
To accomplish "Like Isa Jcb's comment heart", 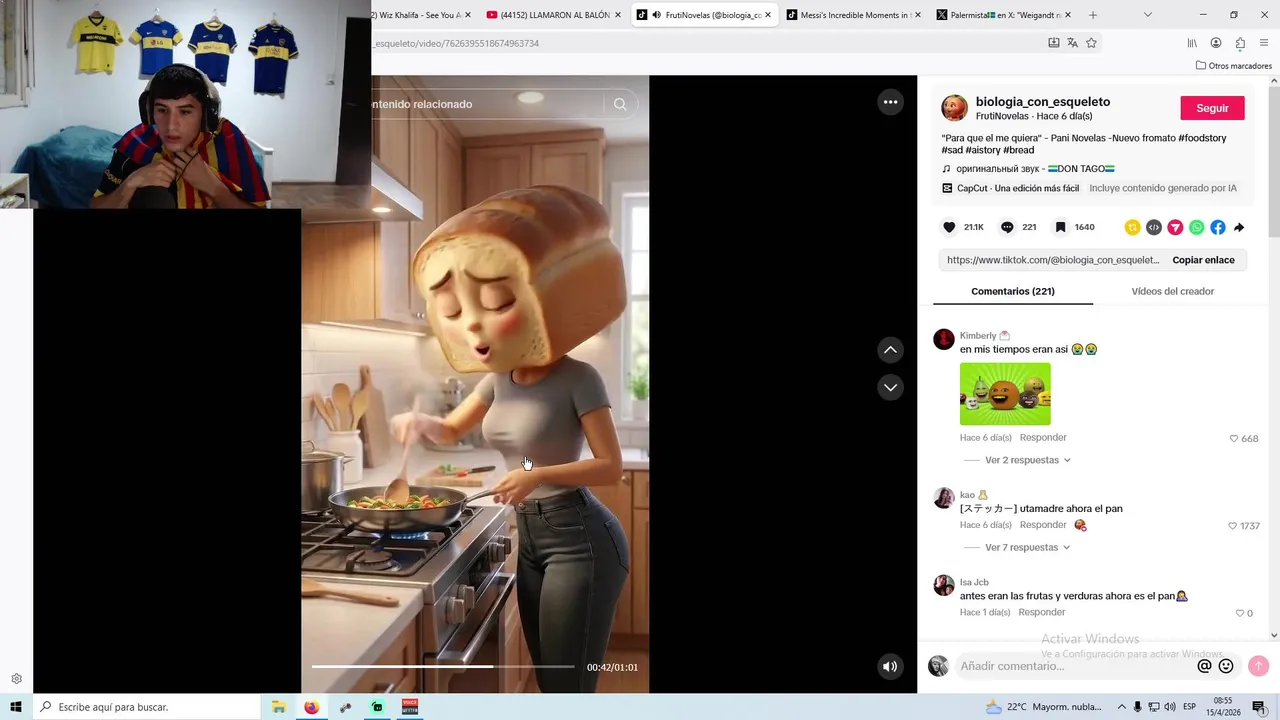I will [1240, 613].
